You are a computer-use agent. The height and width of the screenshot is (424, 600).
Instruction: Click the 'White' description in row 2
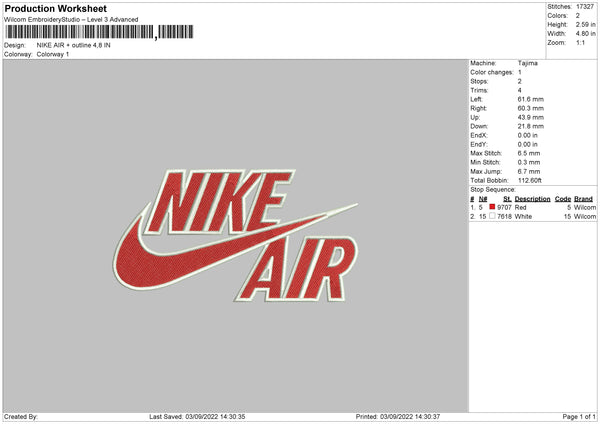pyautogui.click(x=523, y=217)
